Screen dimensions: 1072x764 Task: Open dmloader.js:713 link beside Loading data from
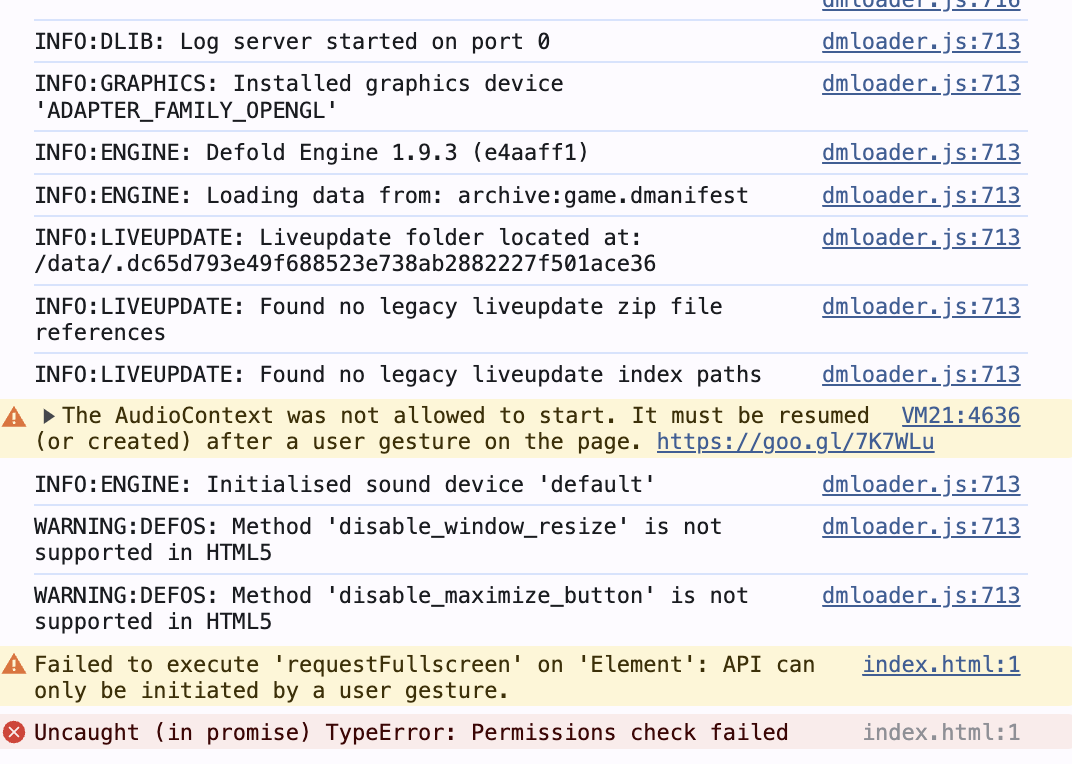921,196
